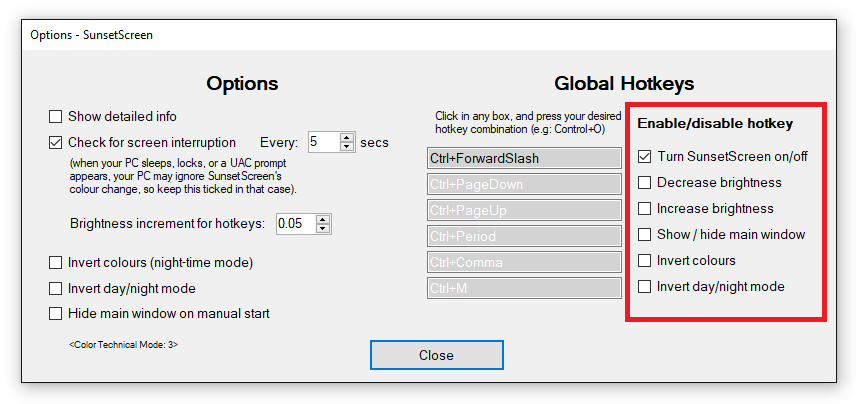Decrease the Every seconds spinner down arrow
864x404 pixels.
[x=347, y=147]
